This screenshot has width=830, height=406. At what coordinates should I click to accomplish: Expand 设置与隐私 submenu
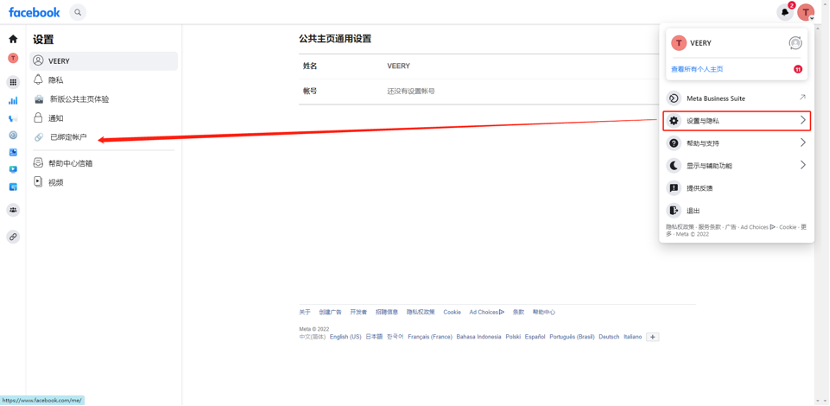(x=736, y=121)
